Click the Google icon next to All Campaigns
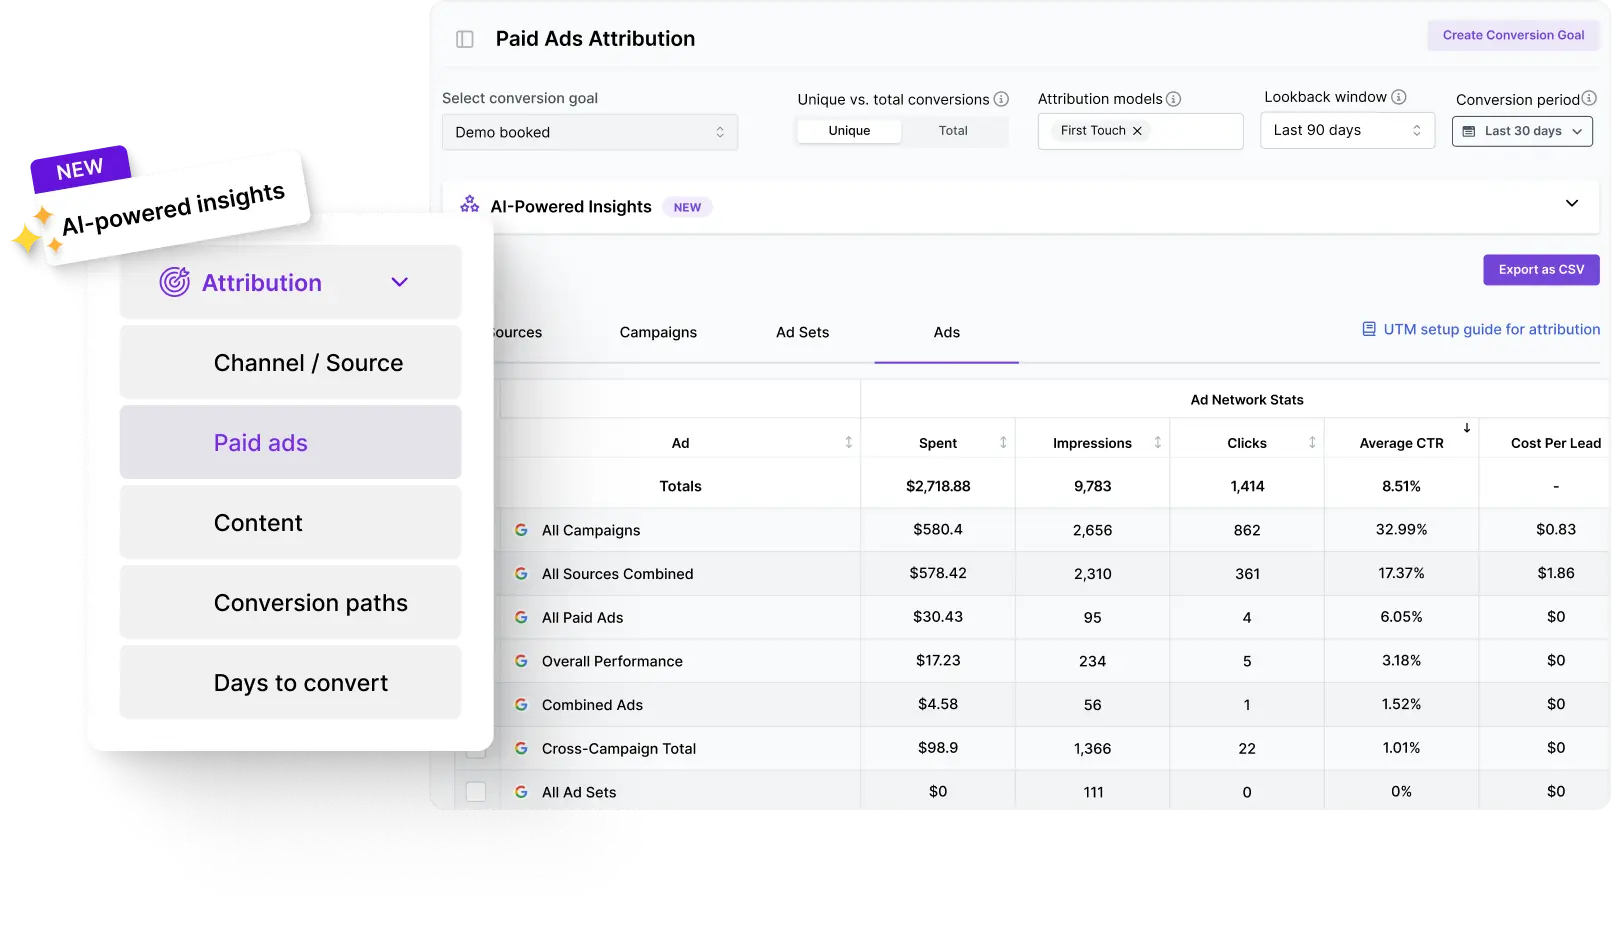The image size is (1612, 927). 521,530
